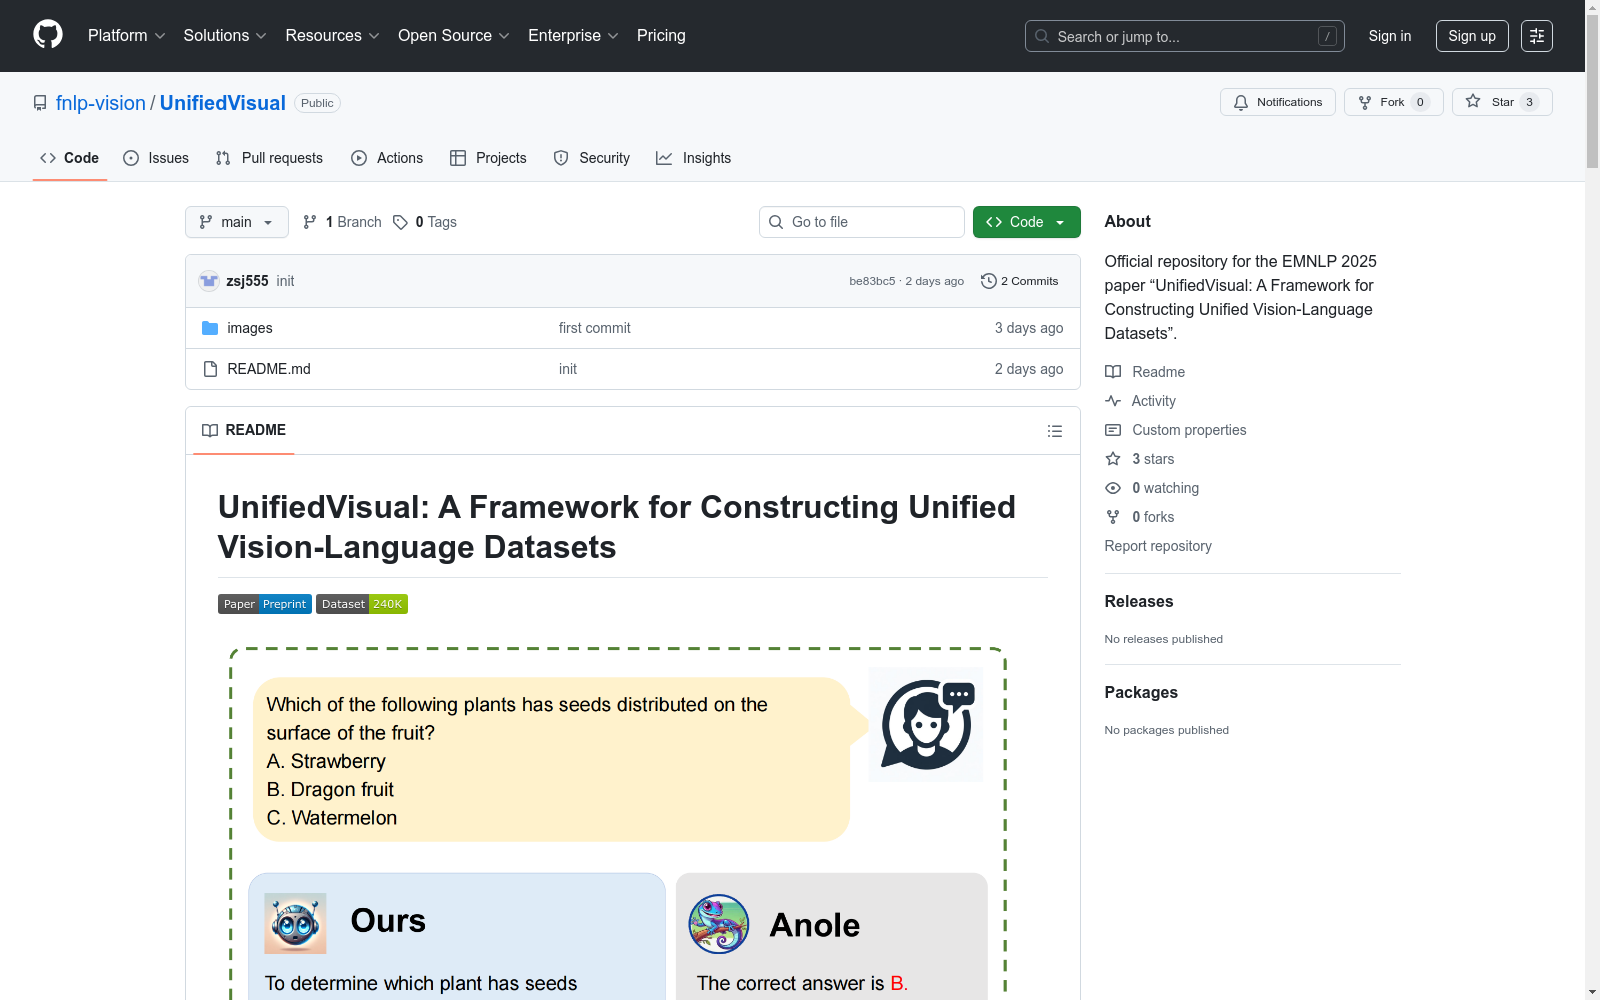The width and height of the screenshot is (1600, 1000).
Task: Open the green Code dropdown button
Action: pyautogui.click(x=1027, y=222)
